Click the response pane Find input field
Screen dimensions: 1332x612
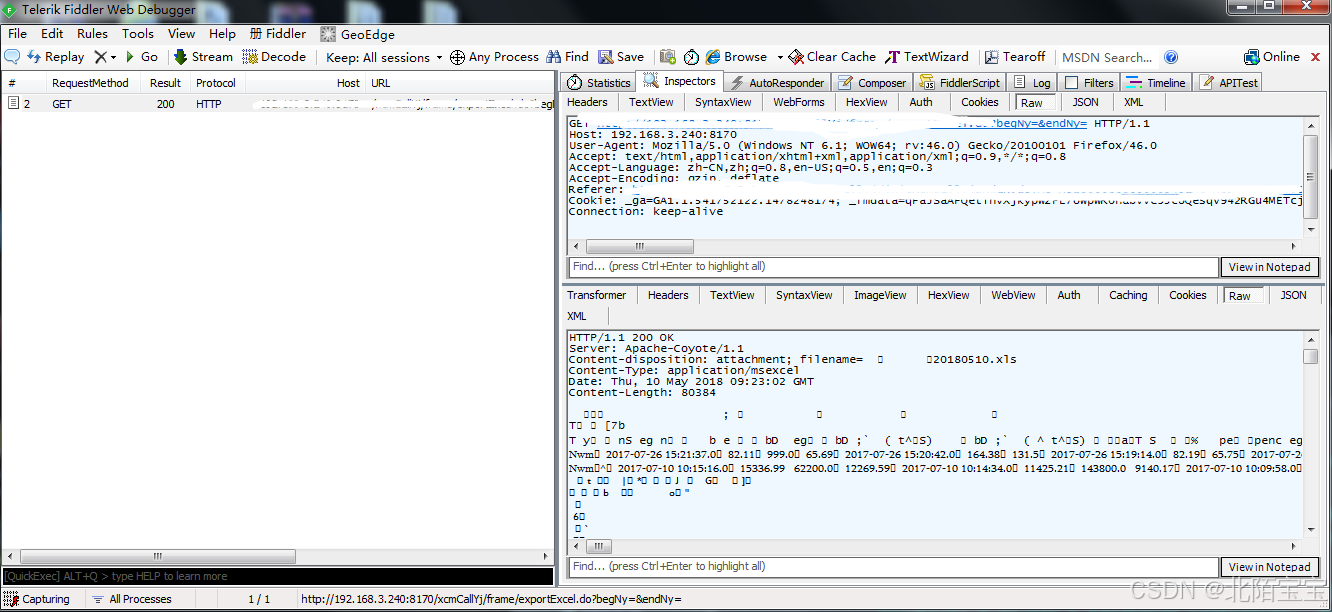tap(893, 567)
